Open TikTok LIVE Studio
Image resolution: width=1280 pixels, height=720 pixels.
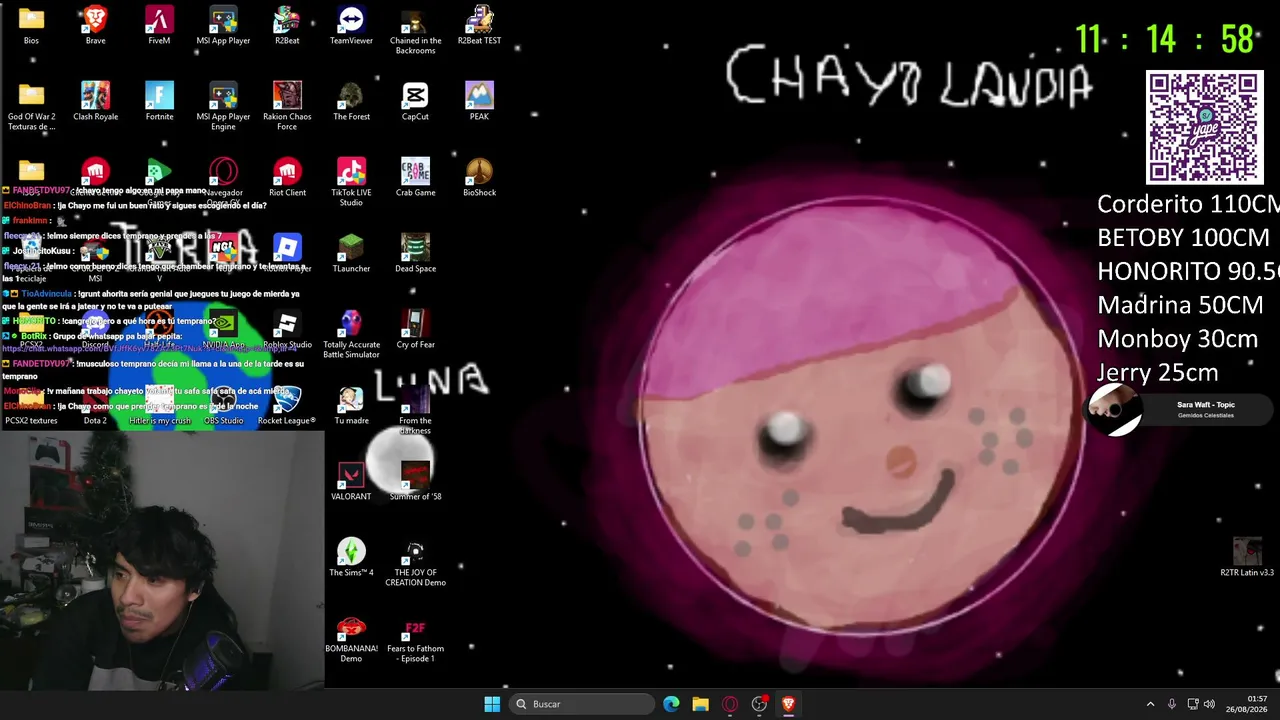point(351,182)
